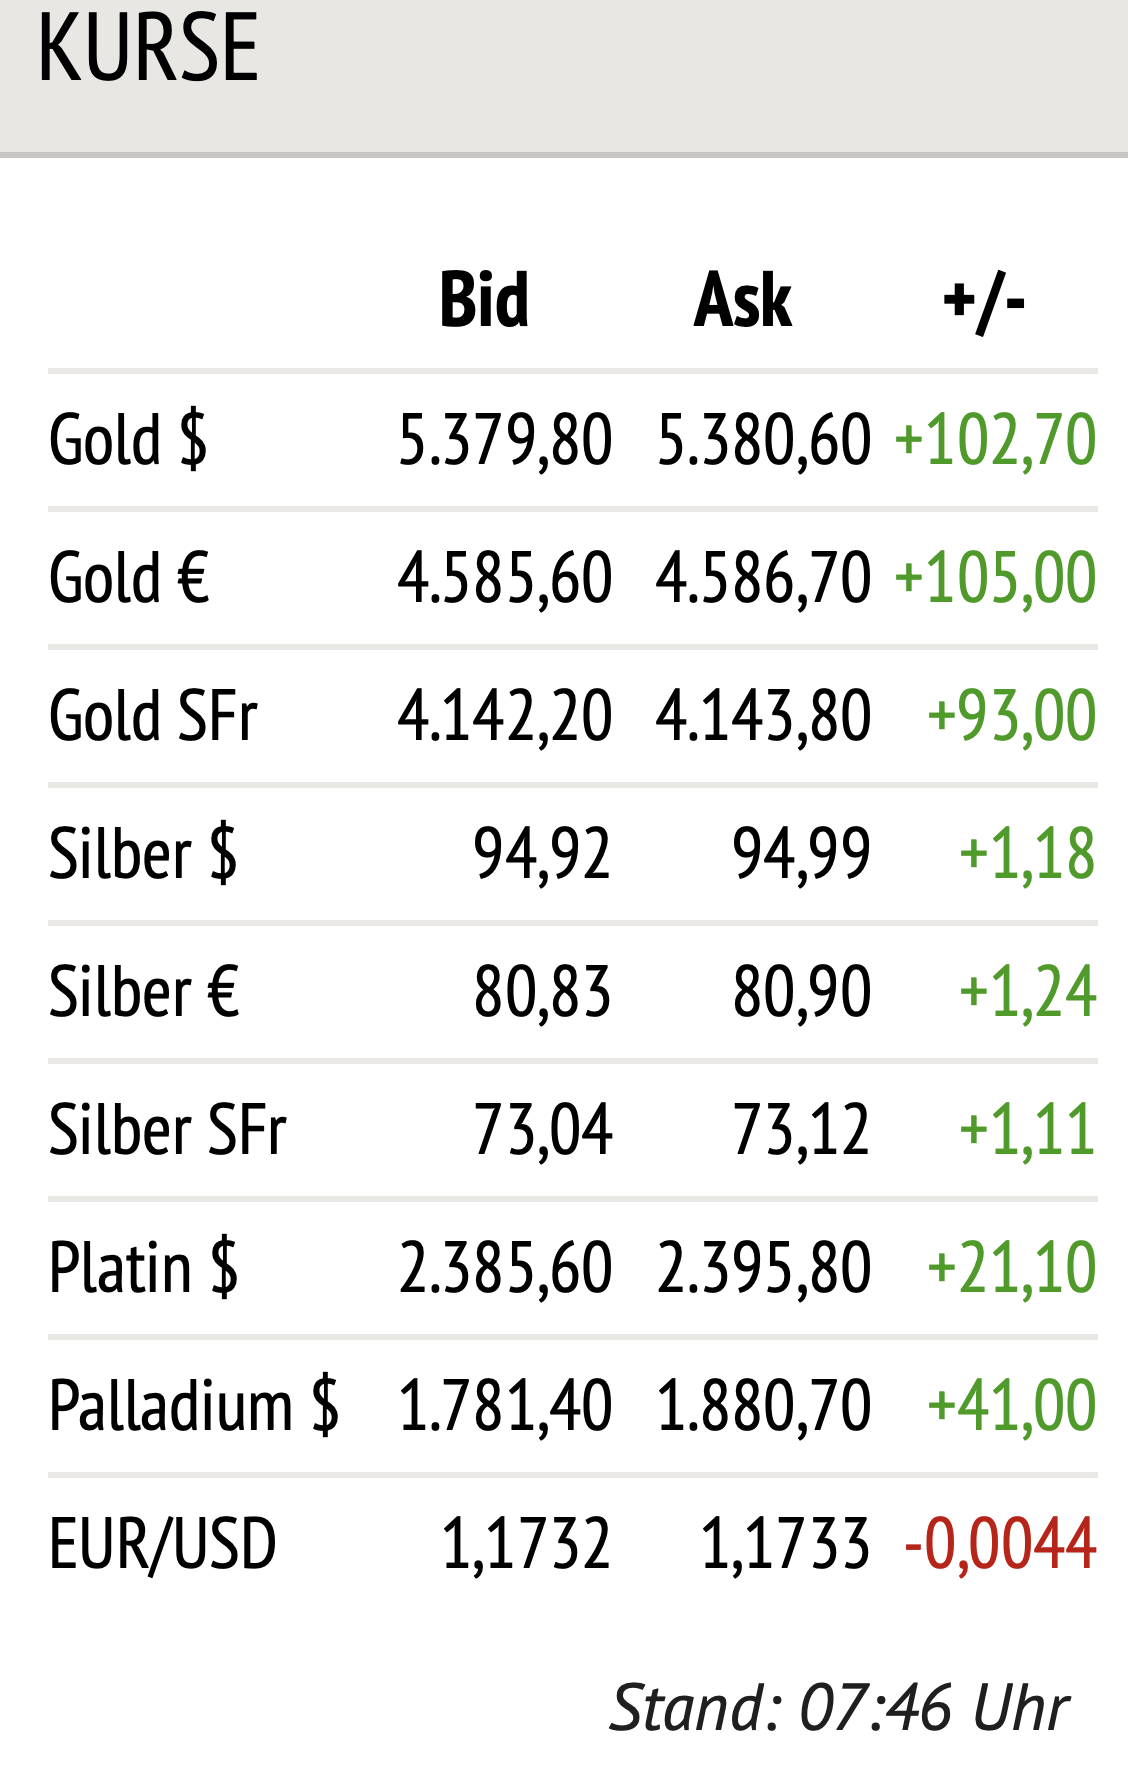The height and width of the screenshot is (1786, 1128).
Task: Tap the Palladium $ row label
Action: click(x=194, y=1406)
